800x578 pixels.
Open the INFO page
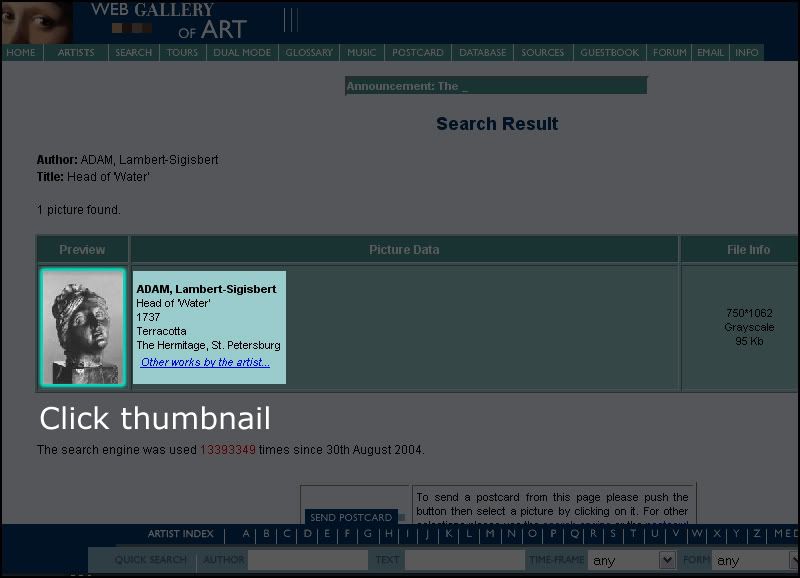click(747, 53)
